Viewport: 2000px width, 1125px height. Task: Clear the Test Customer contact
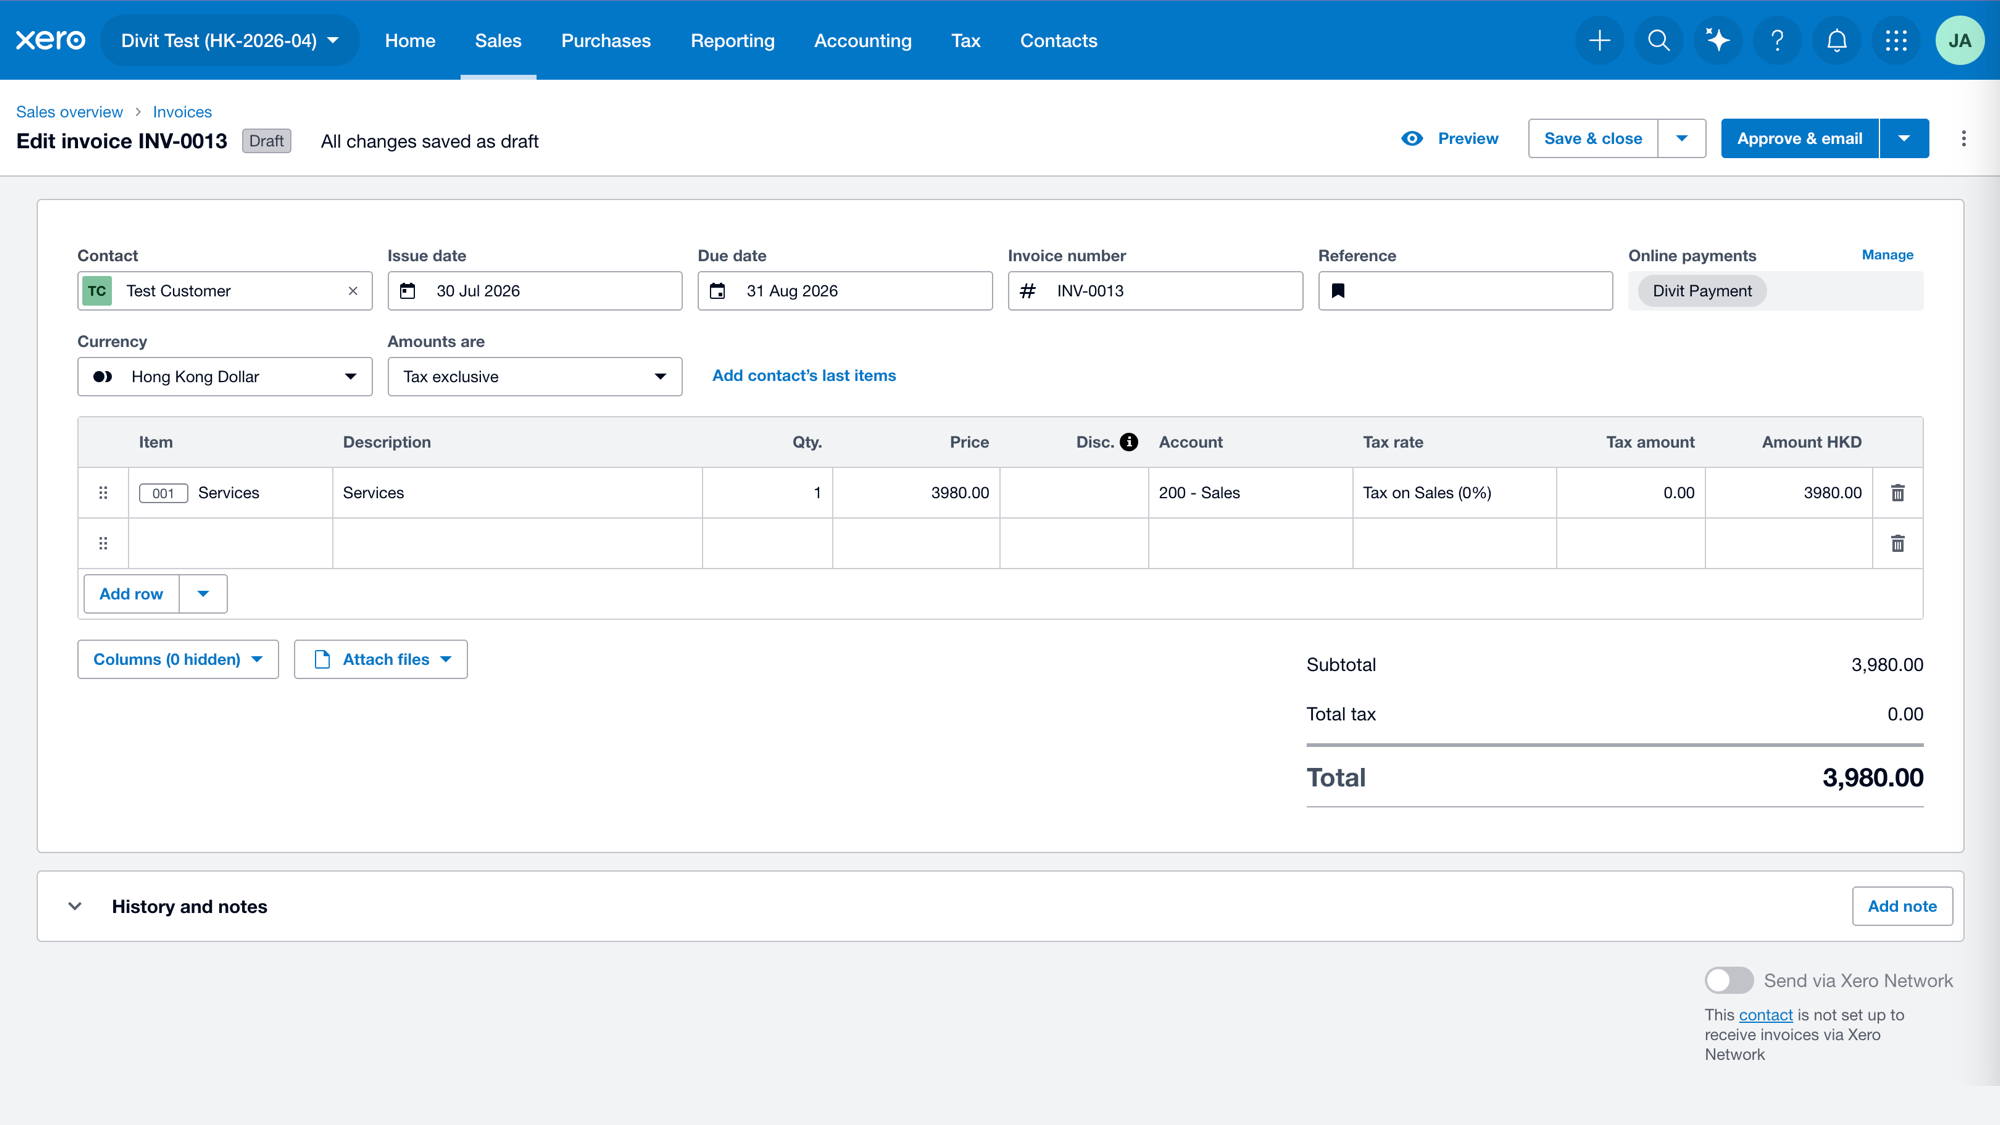[353, 291]
